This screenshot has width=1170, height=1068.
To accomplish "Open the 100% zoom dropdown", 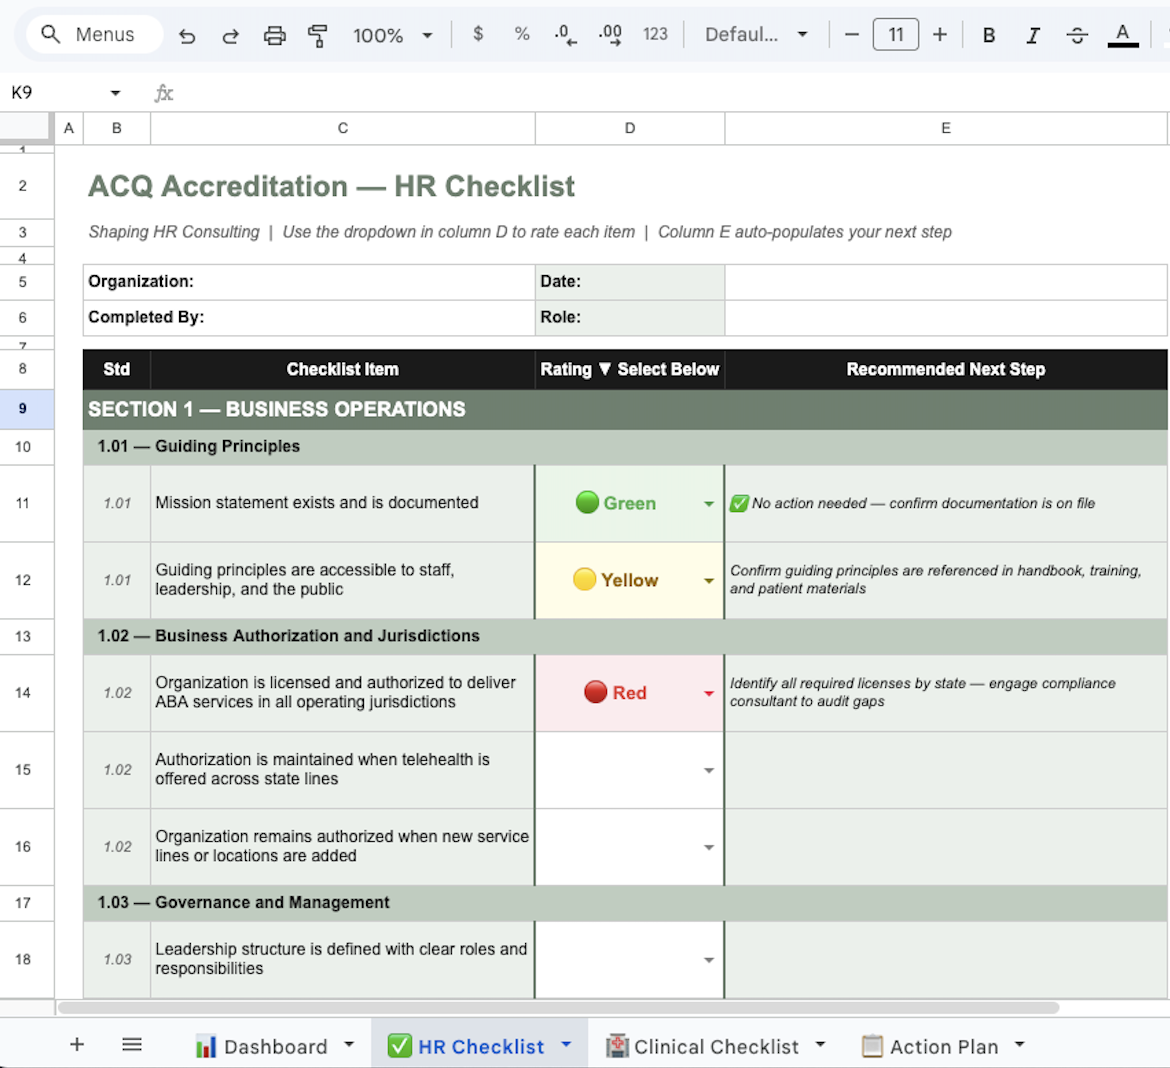I will tap(392, 35).
